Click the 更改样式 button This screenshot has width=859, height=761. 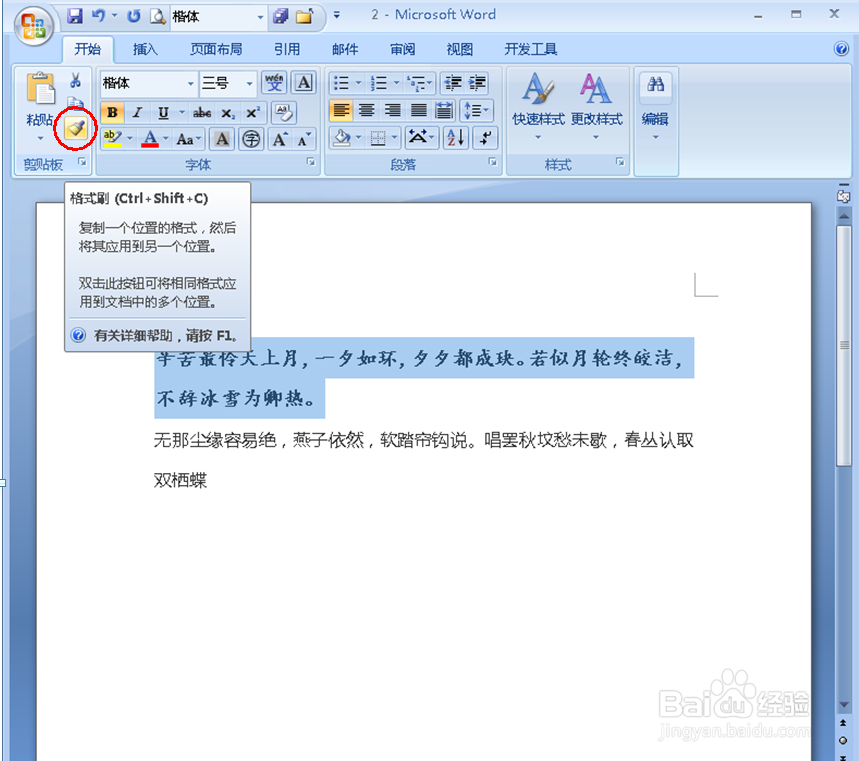coord(595,103)
